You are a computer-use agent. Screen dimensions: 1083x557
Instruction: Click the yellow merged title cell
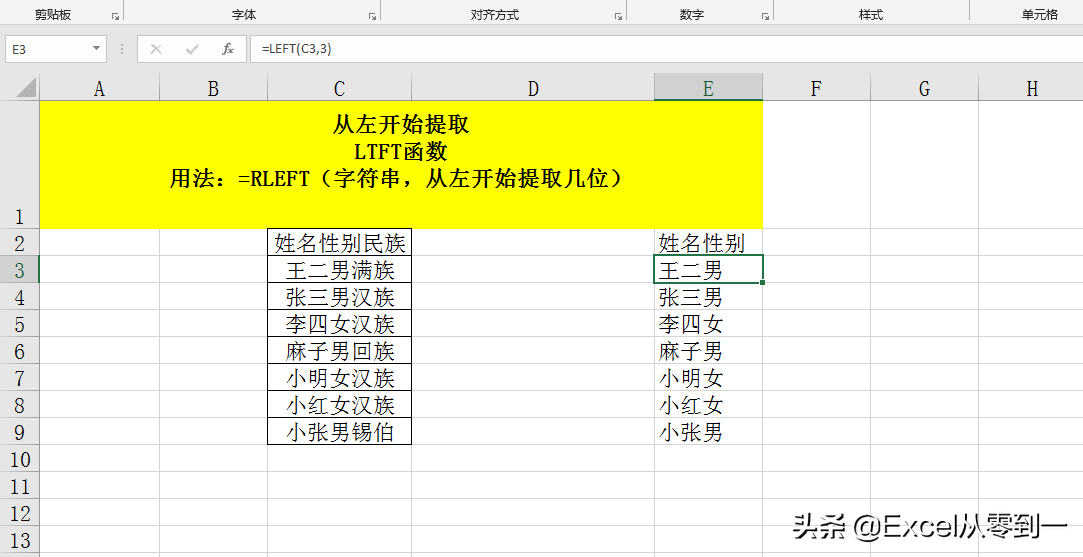(x=401, y=164)
